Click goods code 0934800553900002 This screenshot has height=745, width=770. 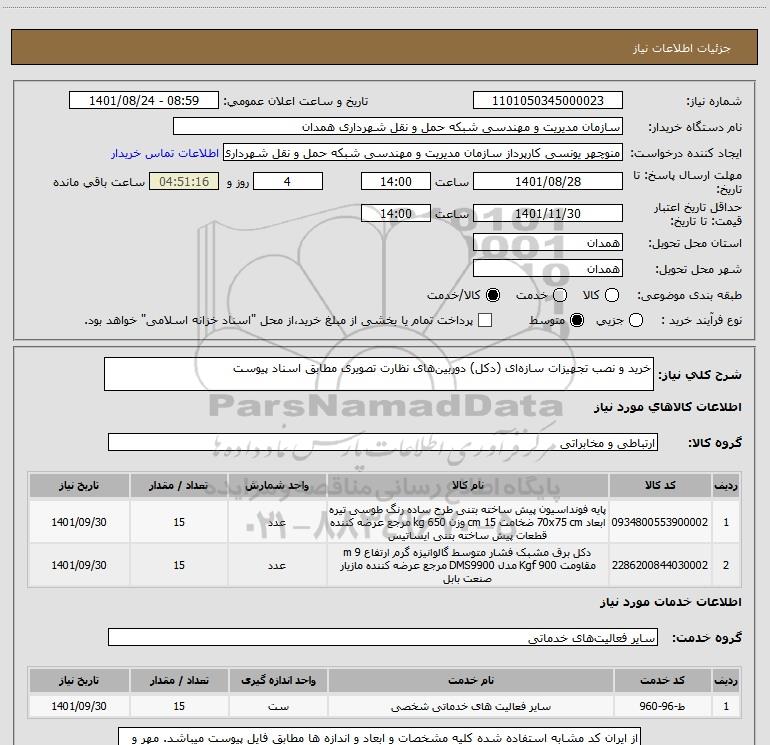tap(660, 522)
